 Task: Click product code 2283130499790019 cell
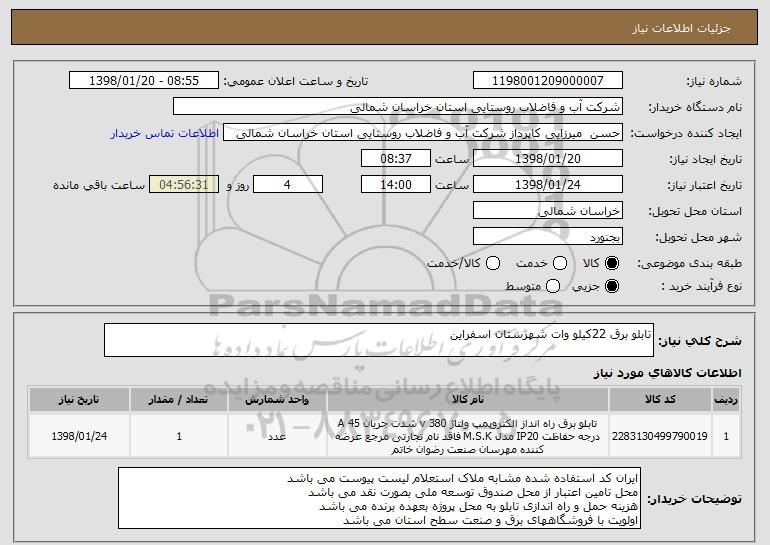click(660, 436)
